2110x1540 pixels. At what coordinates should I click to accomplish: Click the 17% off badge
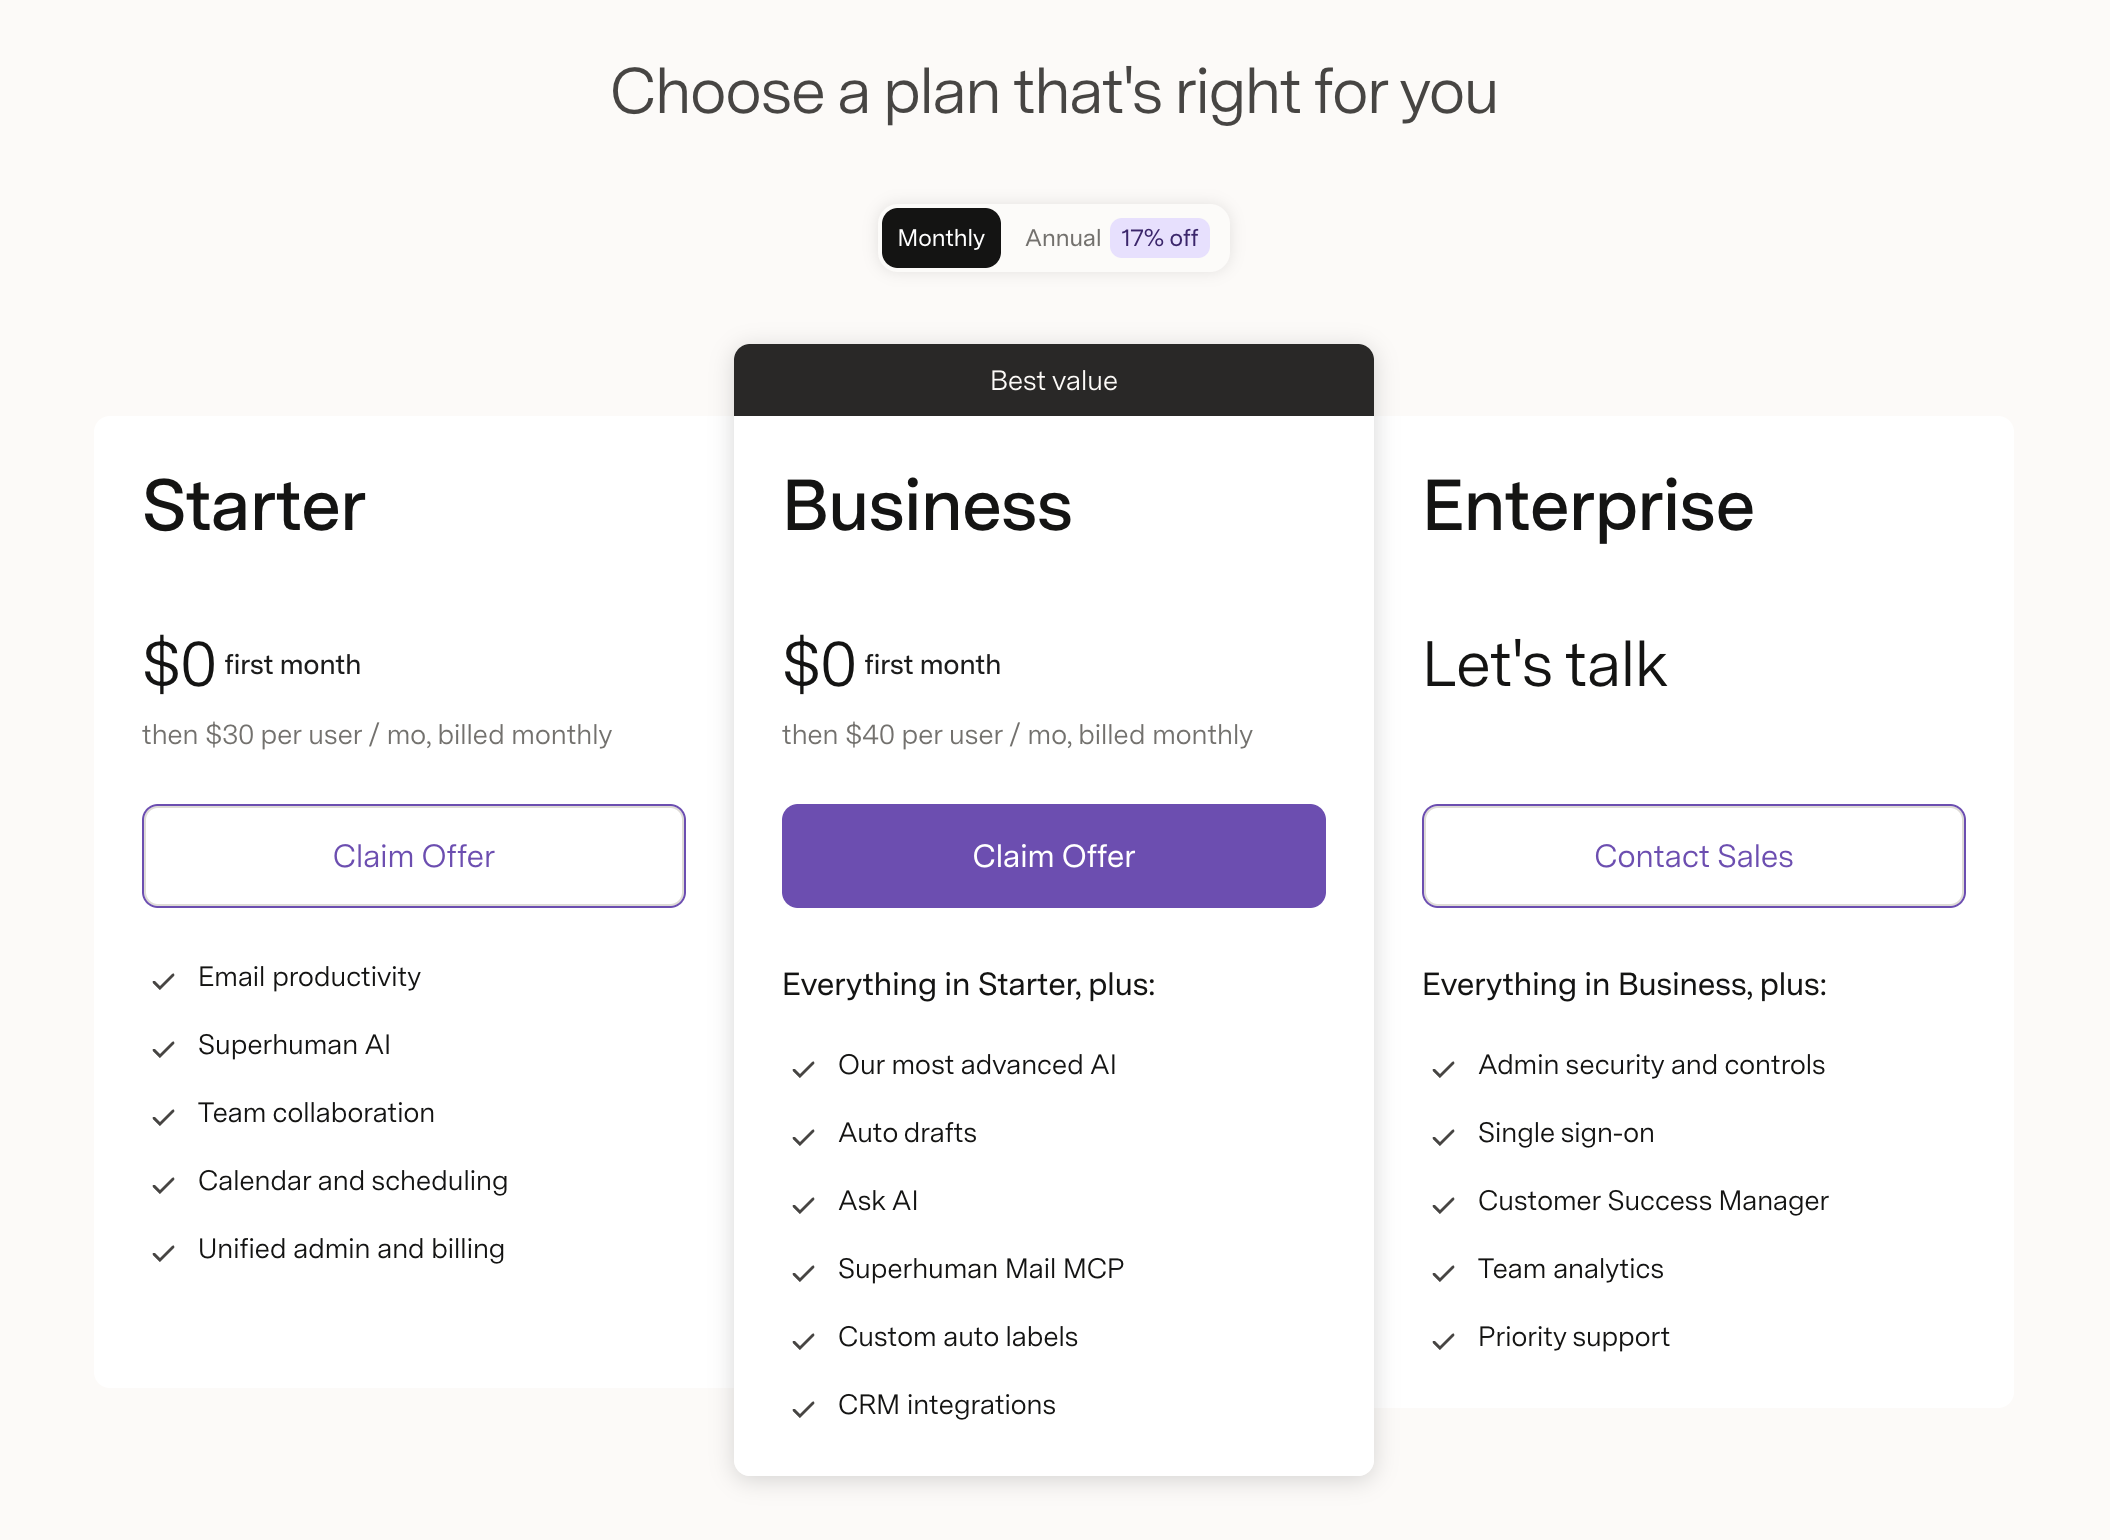(x=1159, y=238)
